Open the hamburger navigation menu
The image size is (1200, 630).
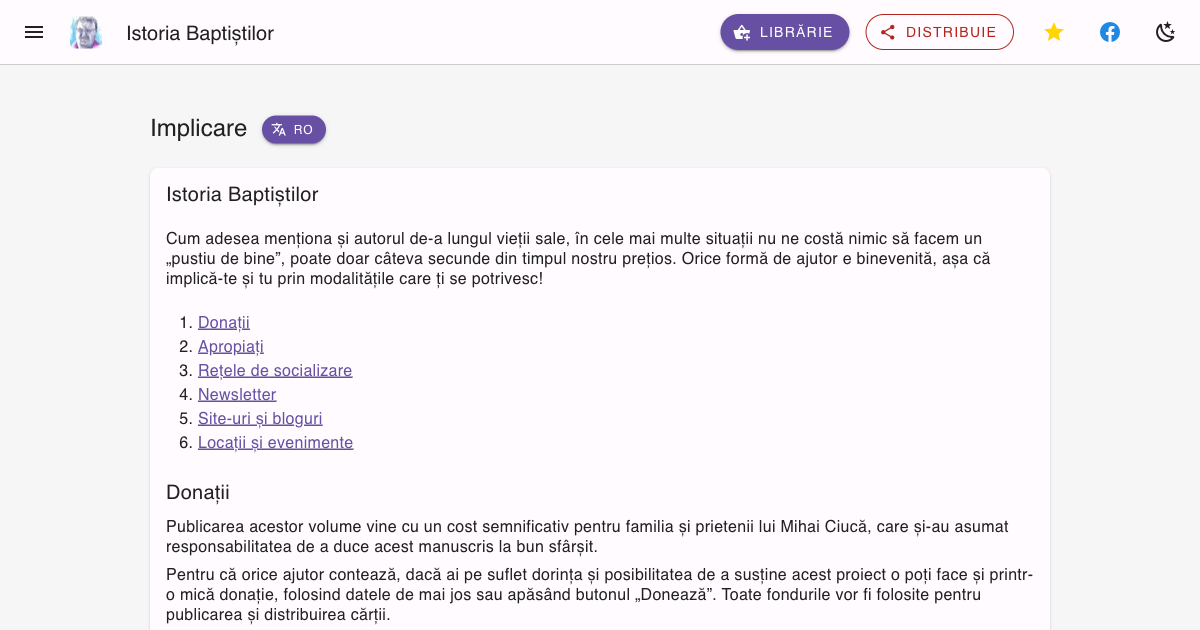[34, 32]
